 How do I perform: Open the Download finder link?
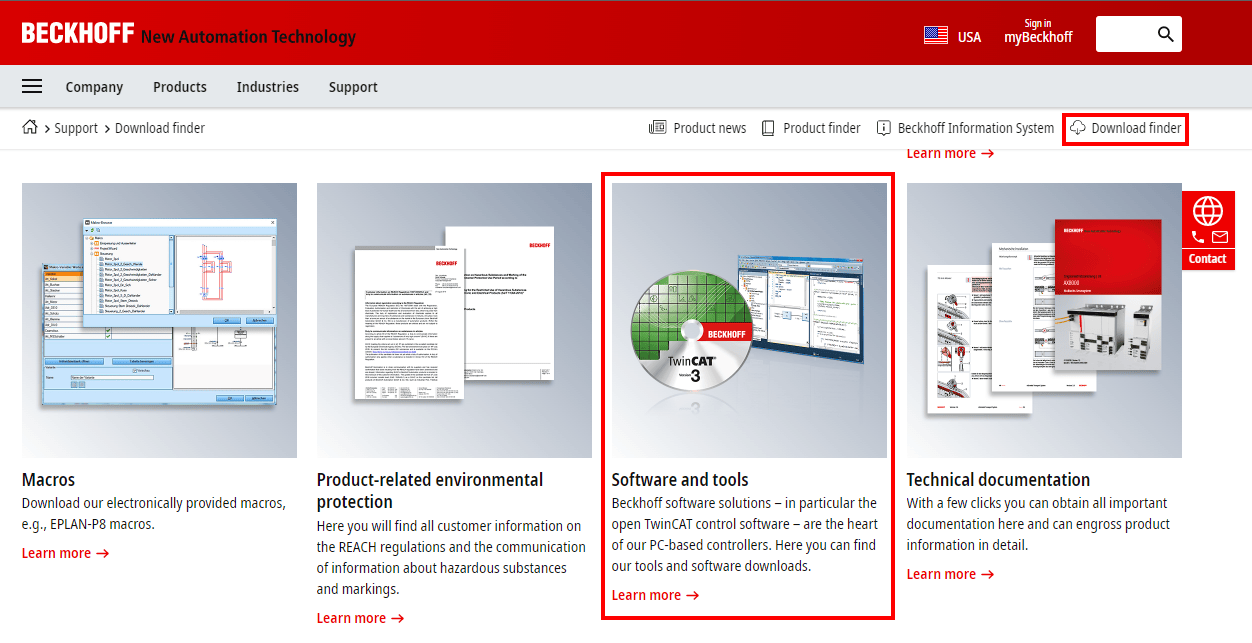[1136, 128]
